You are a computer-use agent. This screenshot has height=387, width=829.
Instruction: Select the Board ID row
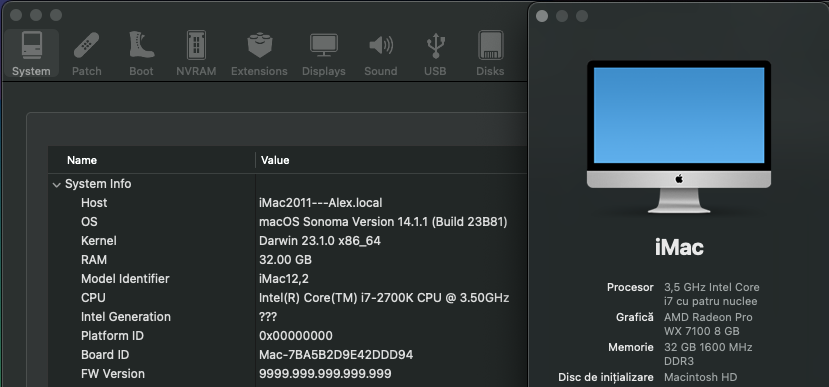point(288,355)
